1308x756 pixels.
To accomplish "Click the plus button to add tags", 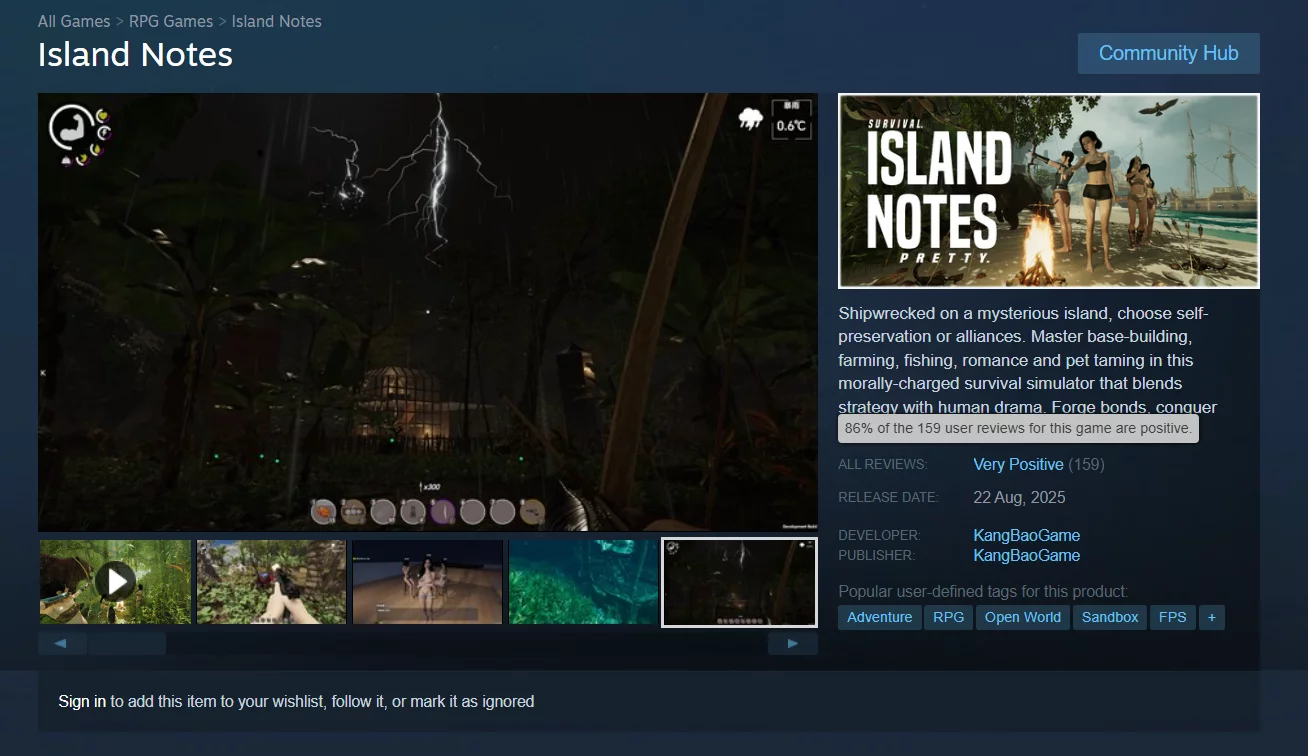I will pos(1211,617).
